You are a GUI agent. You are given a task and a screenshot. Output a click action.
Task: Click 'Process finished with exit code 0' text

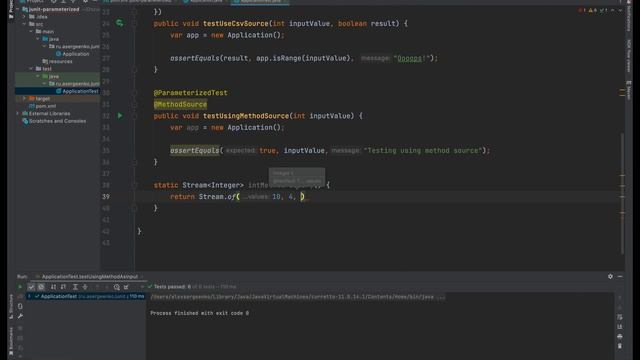coord(200,313)
